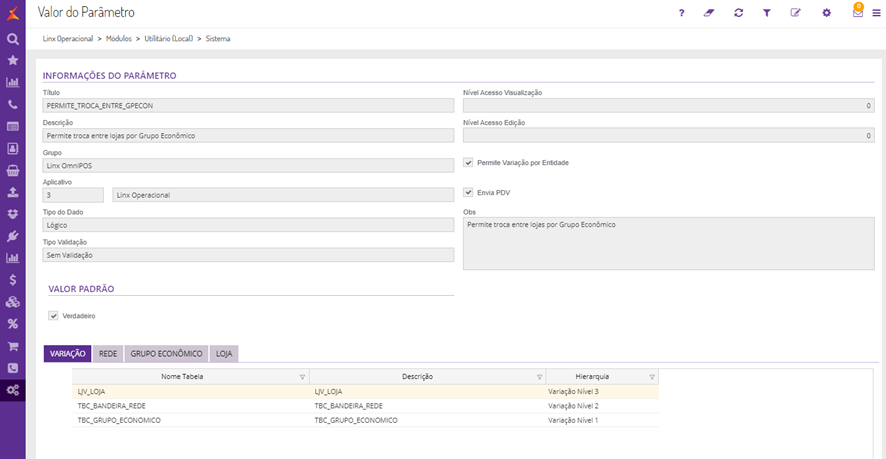Open the filter funnel icon
The width and height of the screenshot is (886, 459).
click(767, 13)
